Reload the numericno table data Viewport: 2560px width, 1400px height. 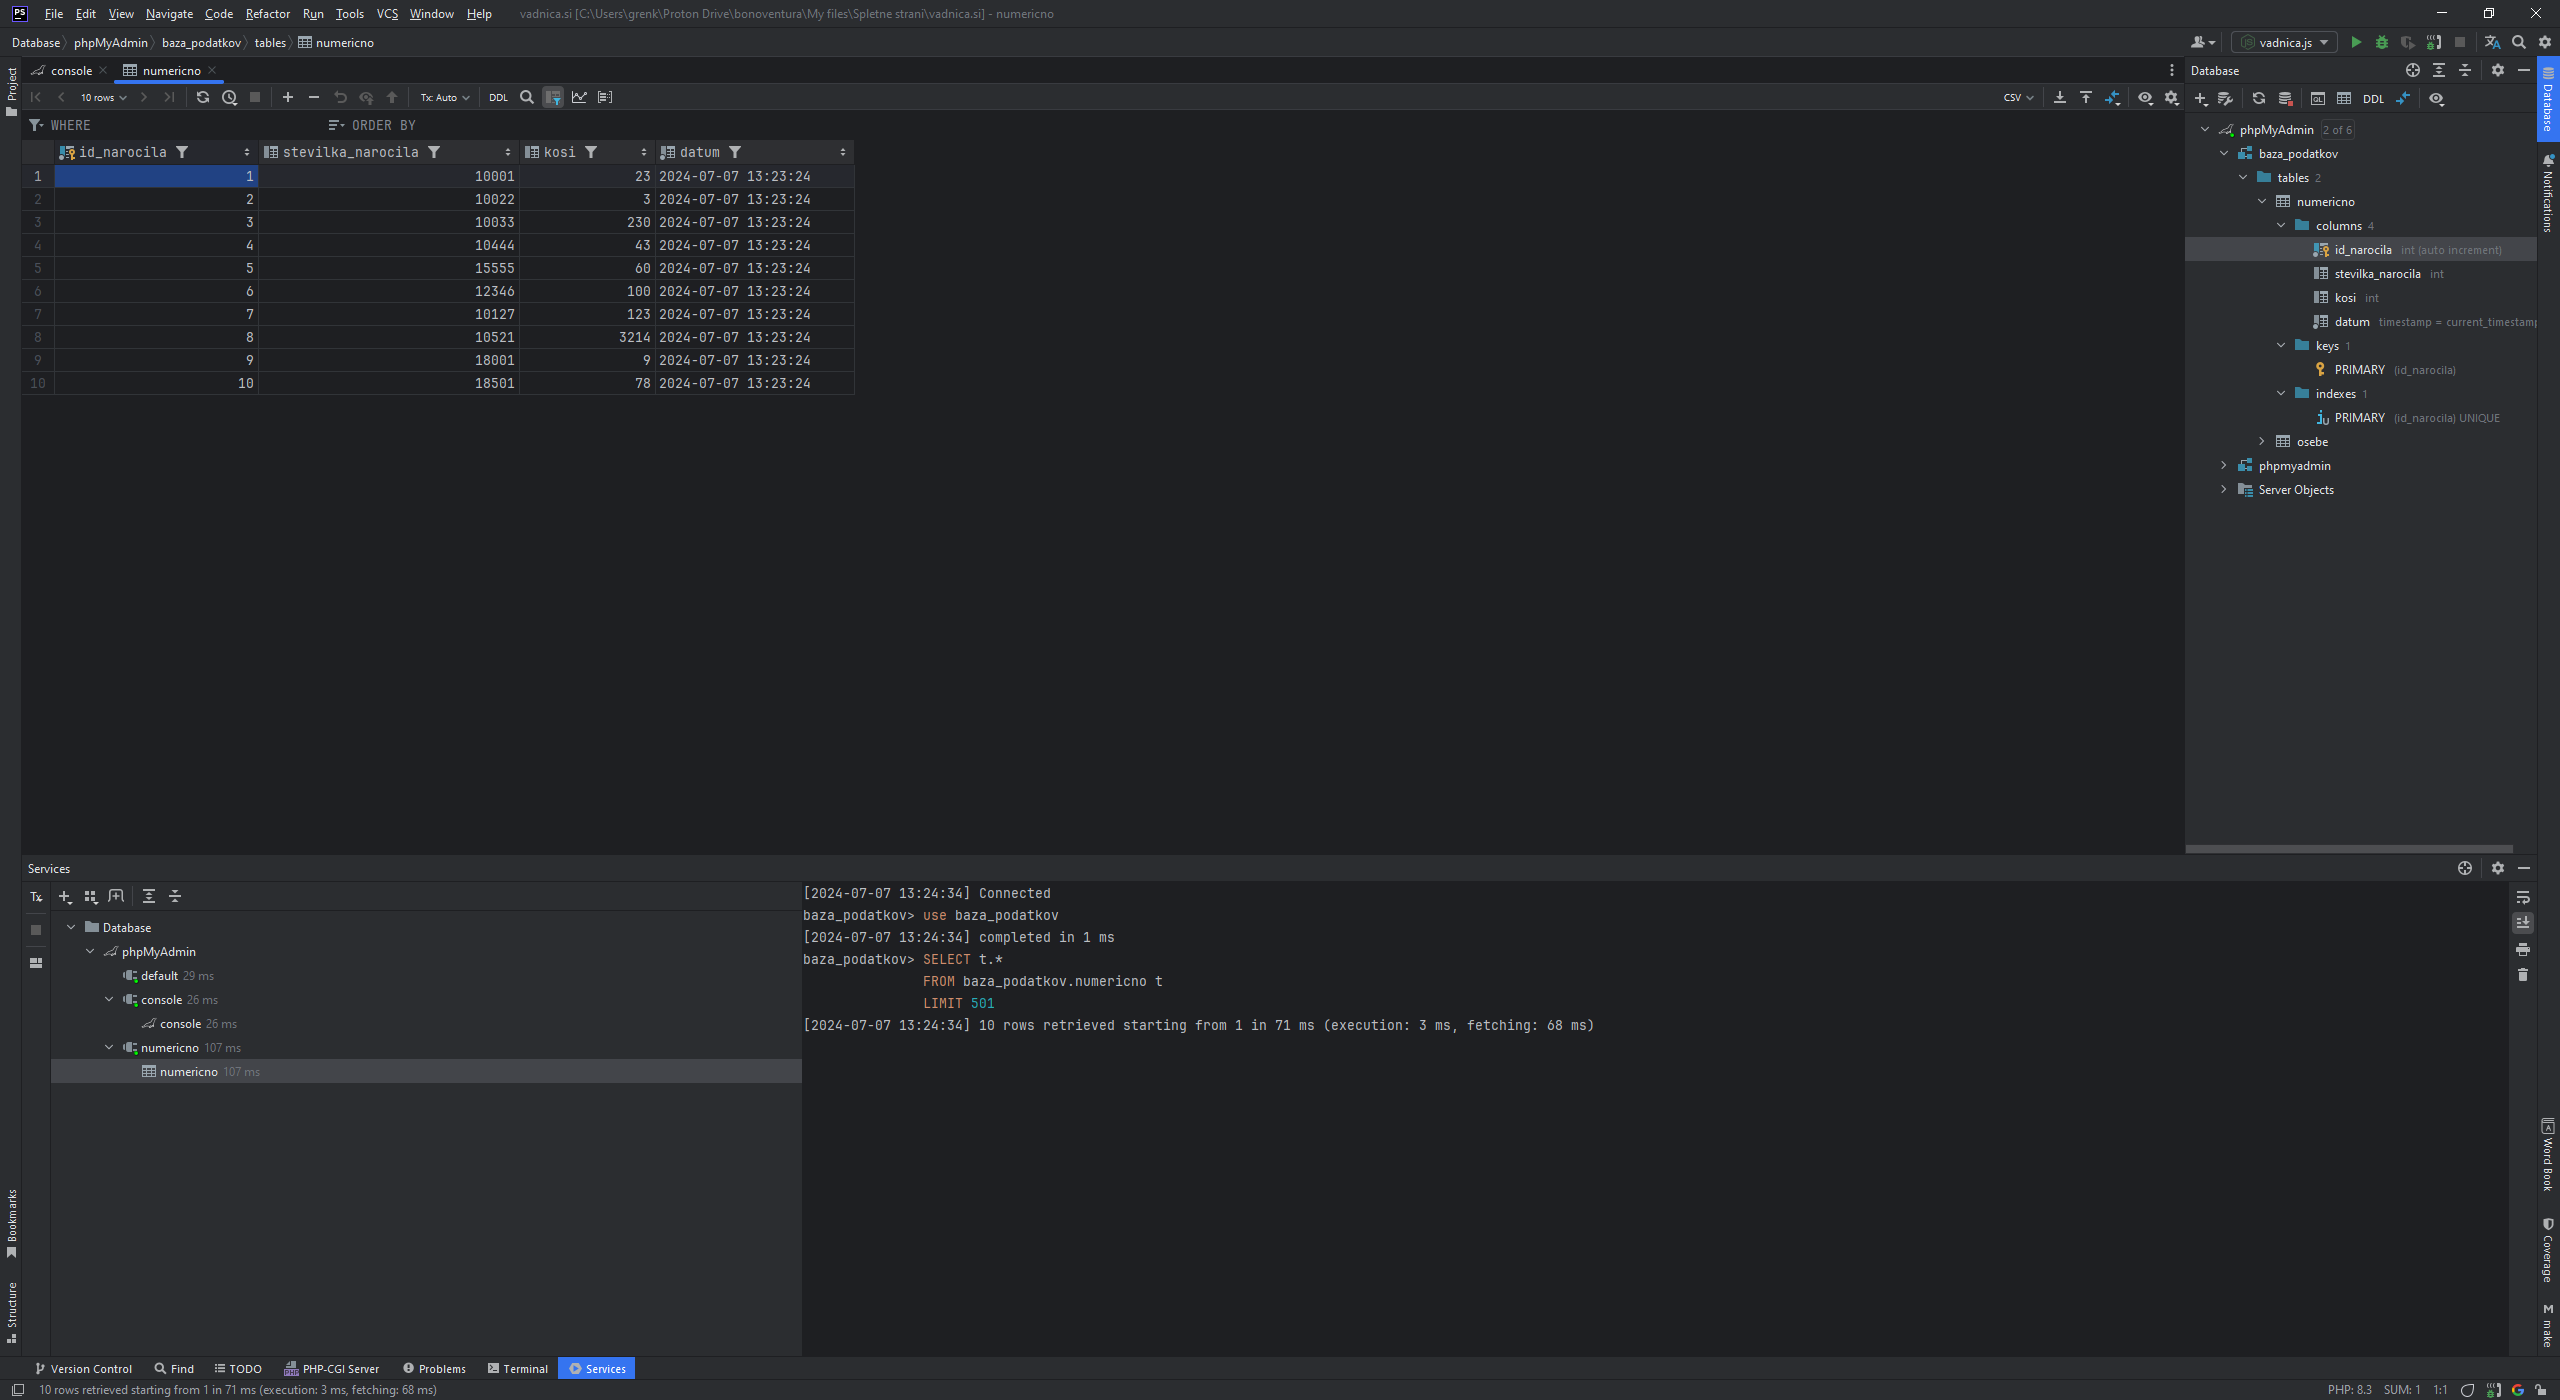point(203,97)
